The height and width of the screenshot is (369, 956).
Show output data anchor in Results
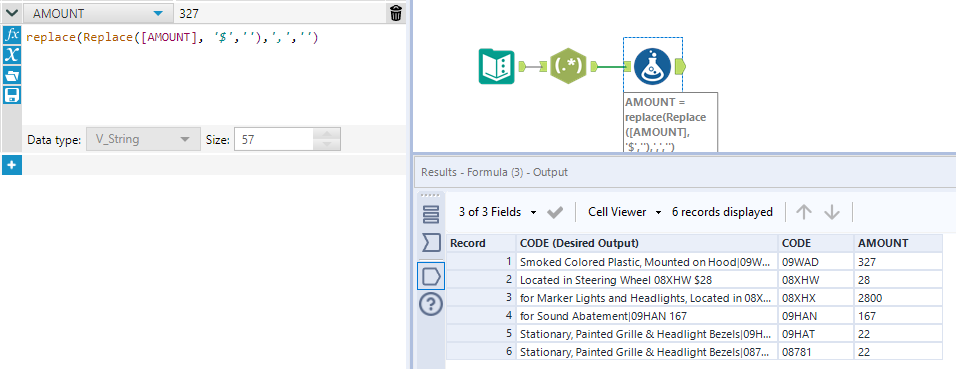(x=431, y=275)
